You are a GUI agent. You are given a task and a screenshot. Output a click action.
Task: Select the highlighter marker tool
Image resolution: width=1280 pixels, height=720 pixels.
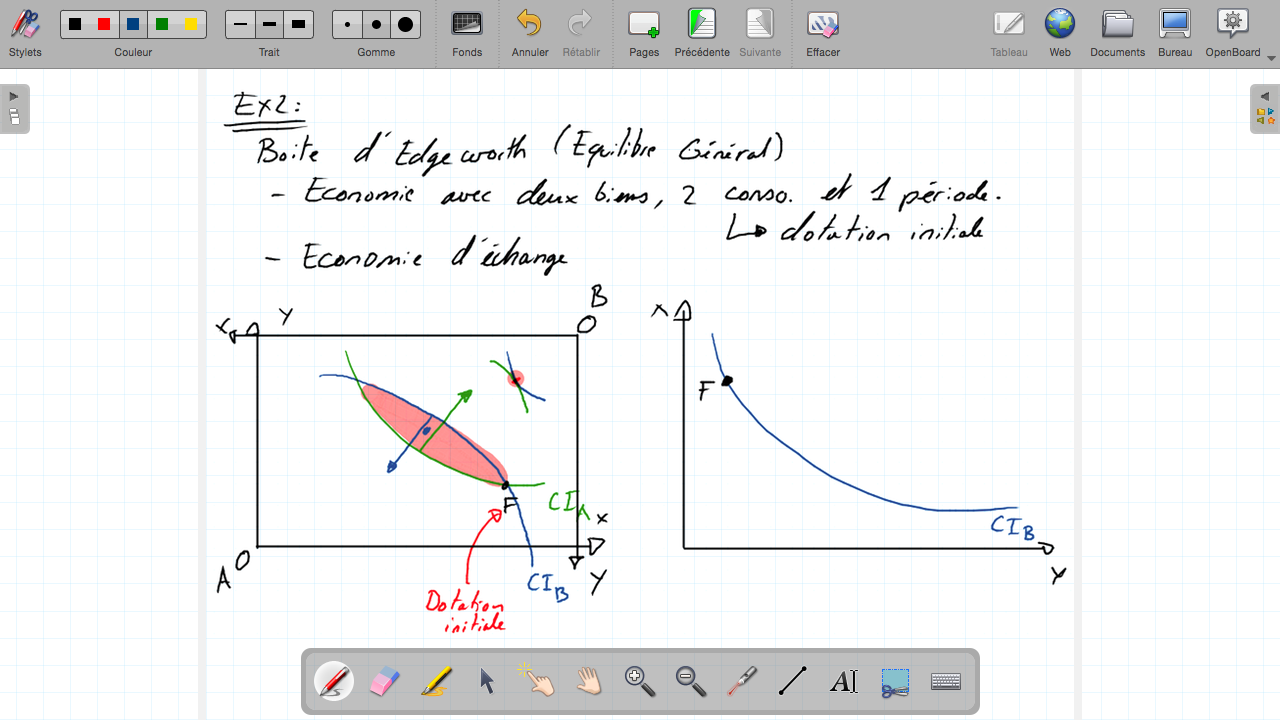436,682
